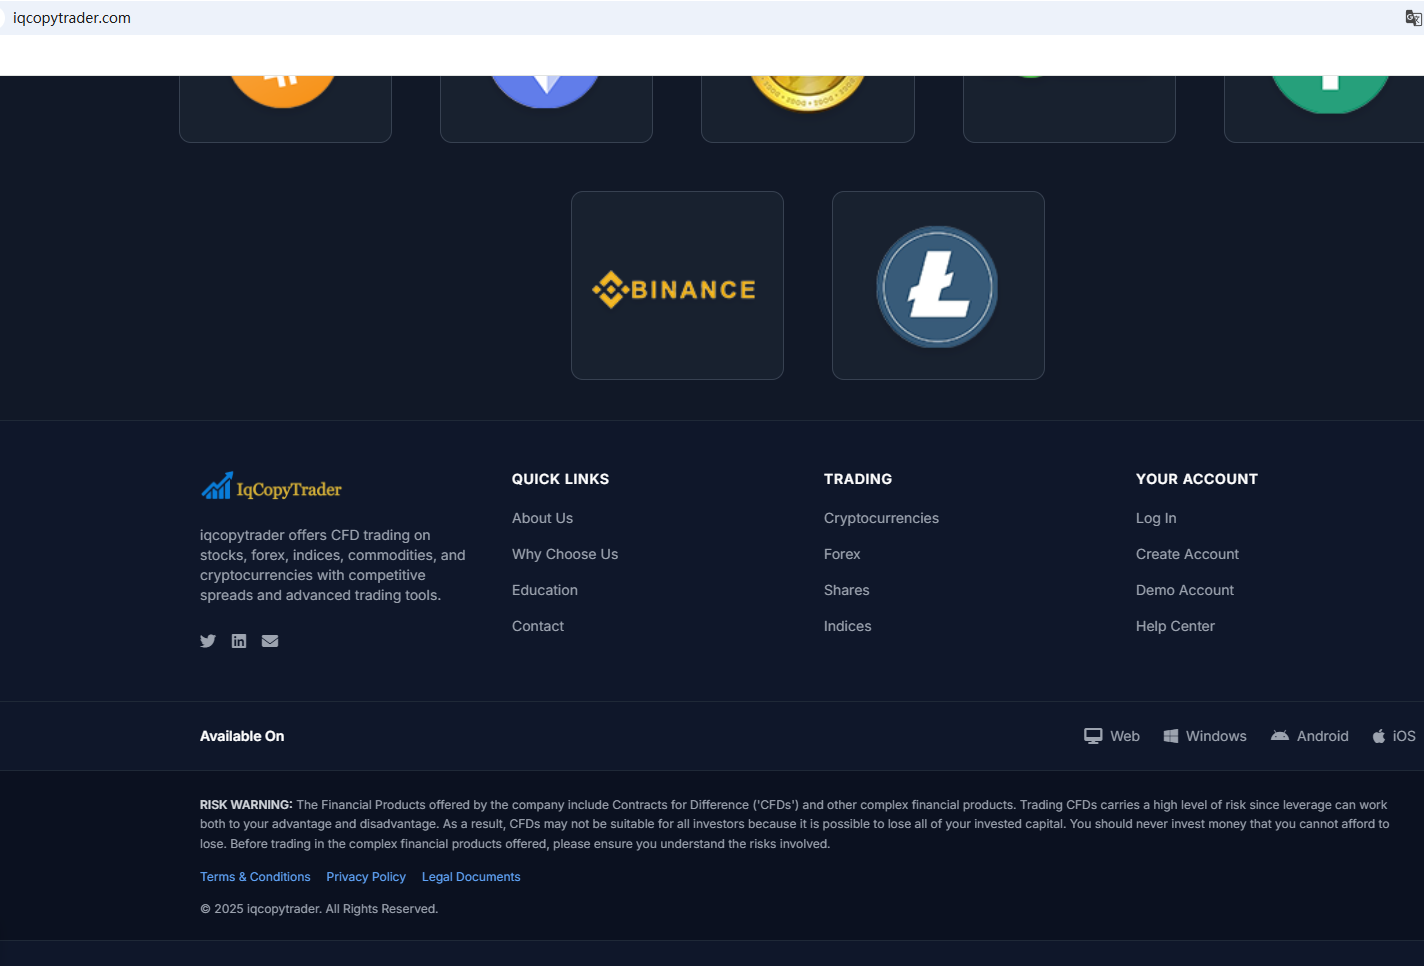Click the email envelope icon
The image size is (1424, 966).
[270, 641]
